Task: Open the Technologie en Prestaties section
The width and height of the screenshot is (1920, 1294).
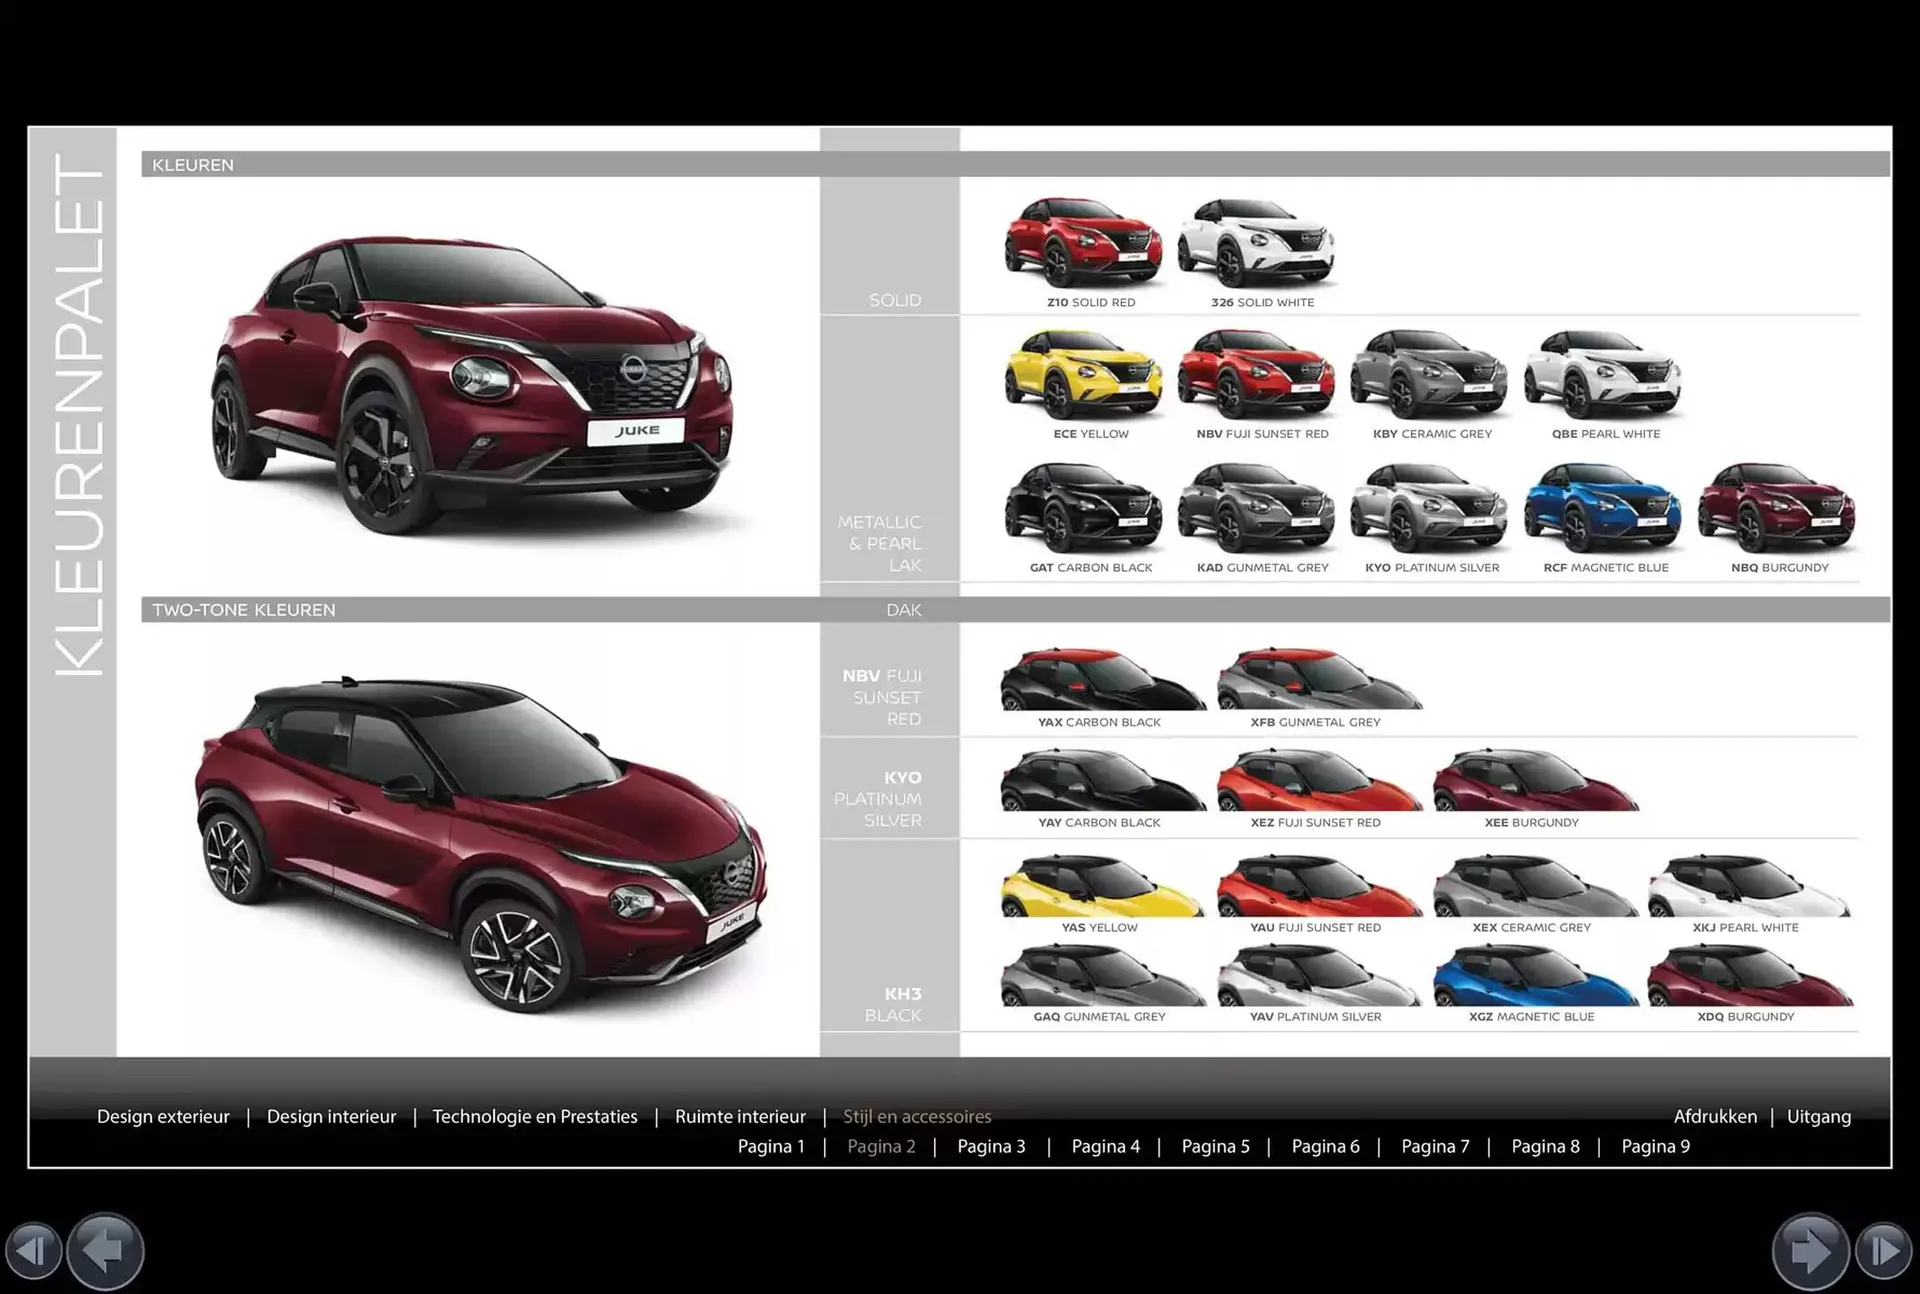Action: pyautogui.click(x=535, y=1117)
